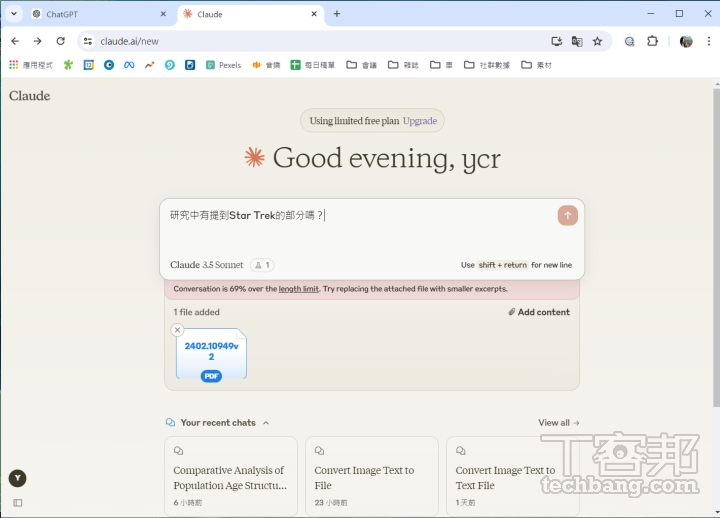Remove the attached PDF file
Image resolution: width=720 pixels, height=518 pixels.
click(x=177, y=330)
